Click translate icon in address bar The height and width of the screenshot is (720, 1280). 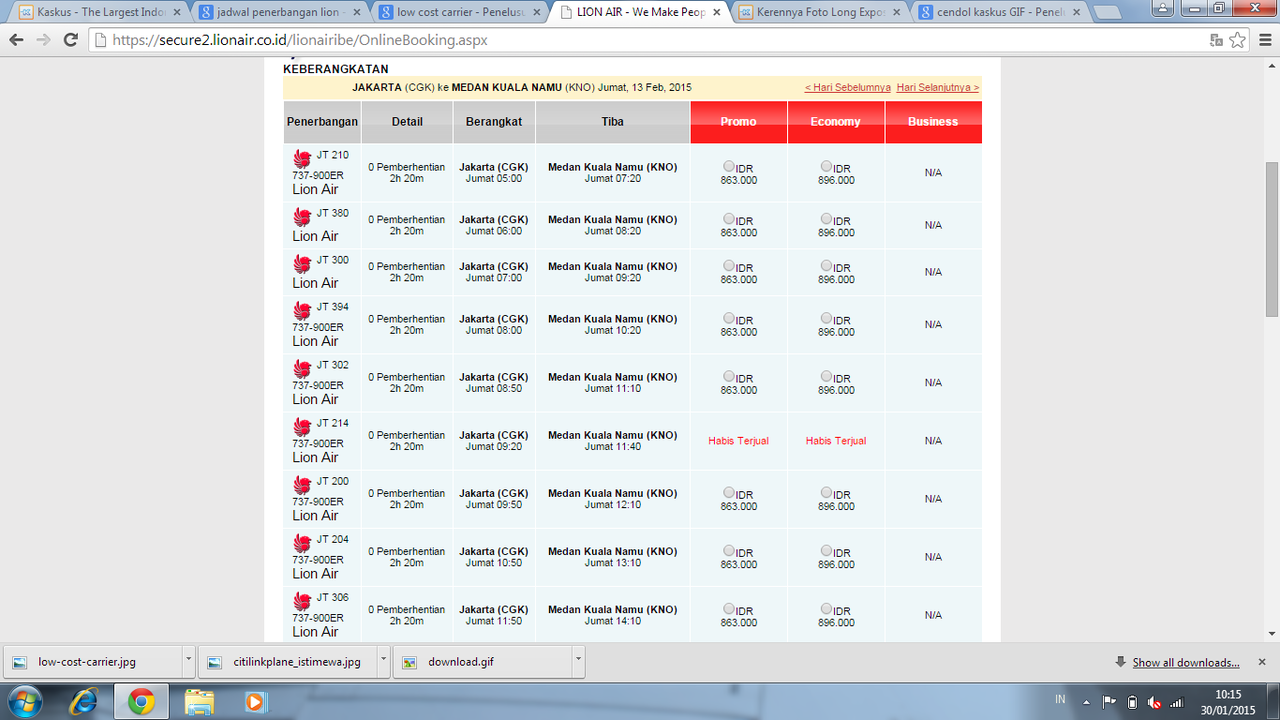point(1216,40)
